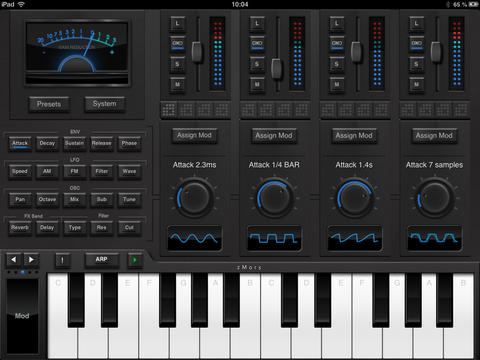This screenshot has height=360, width=480.
Task: Open the System settings menu
Action: tap(105, 104)
